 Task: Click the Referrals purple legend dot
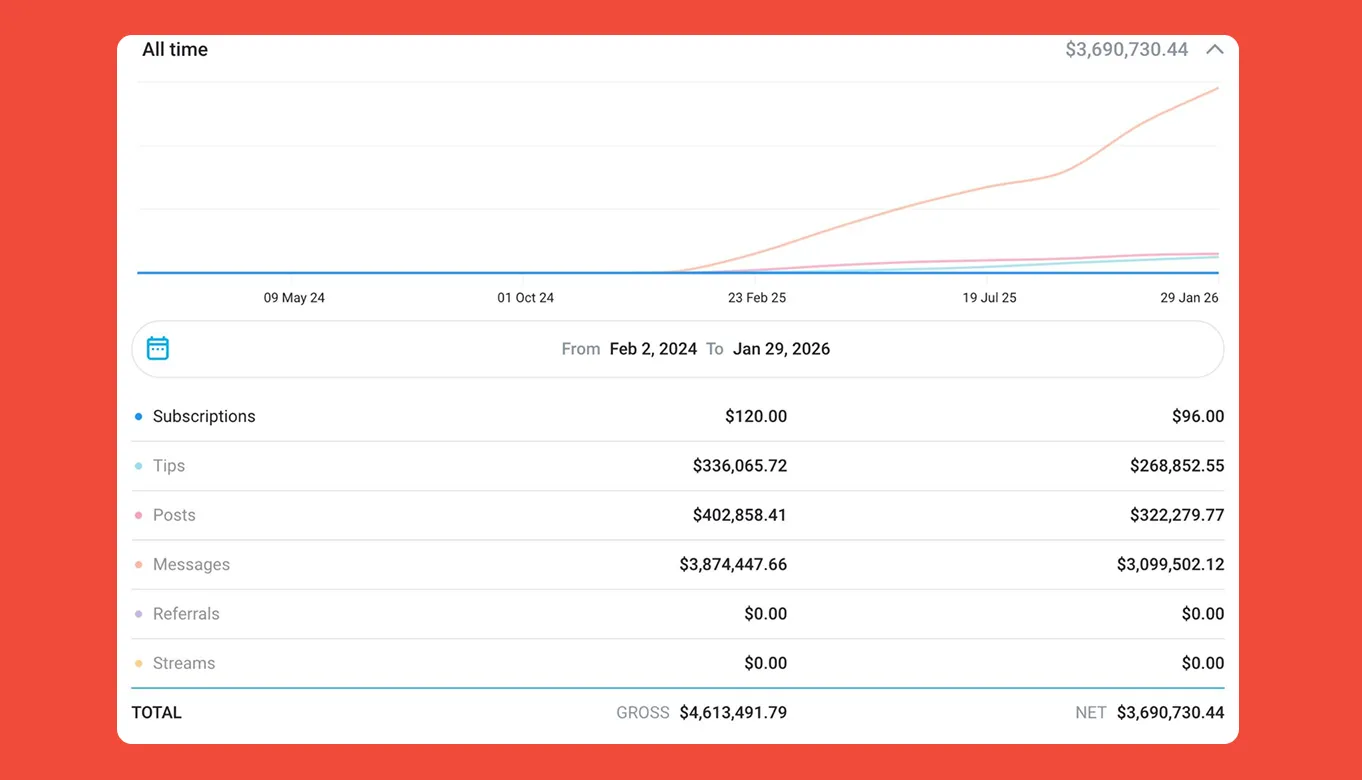pyautogui.click(x=139, y=614)
